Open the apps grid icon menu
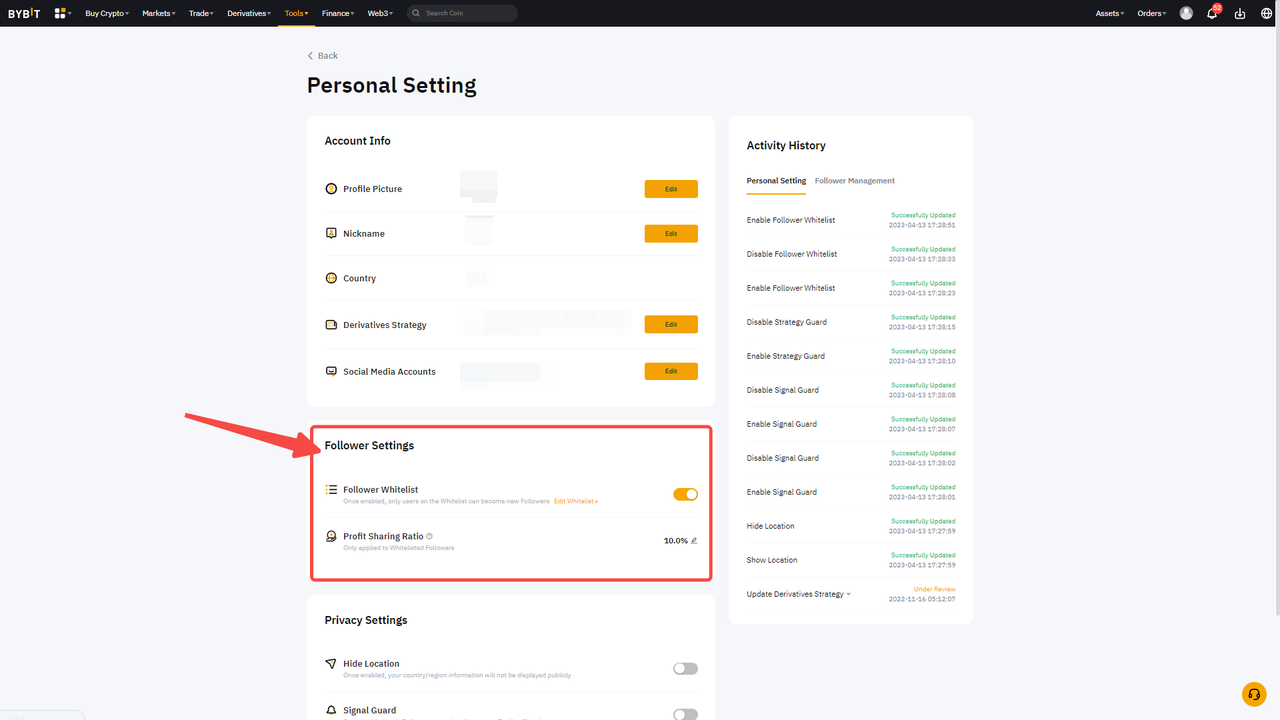The image size is (1280, 720). [61, 13]
